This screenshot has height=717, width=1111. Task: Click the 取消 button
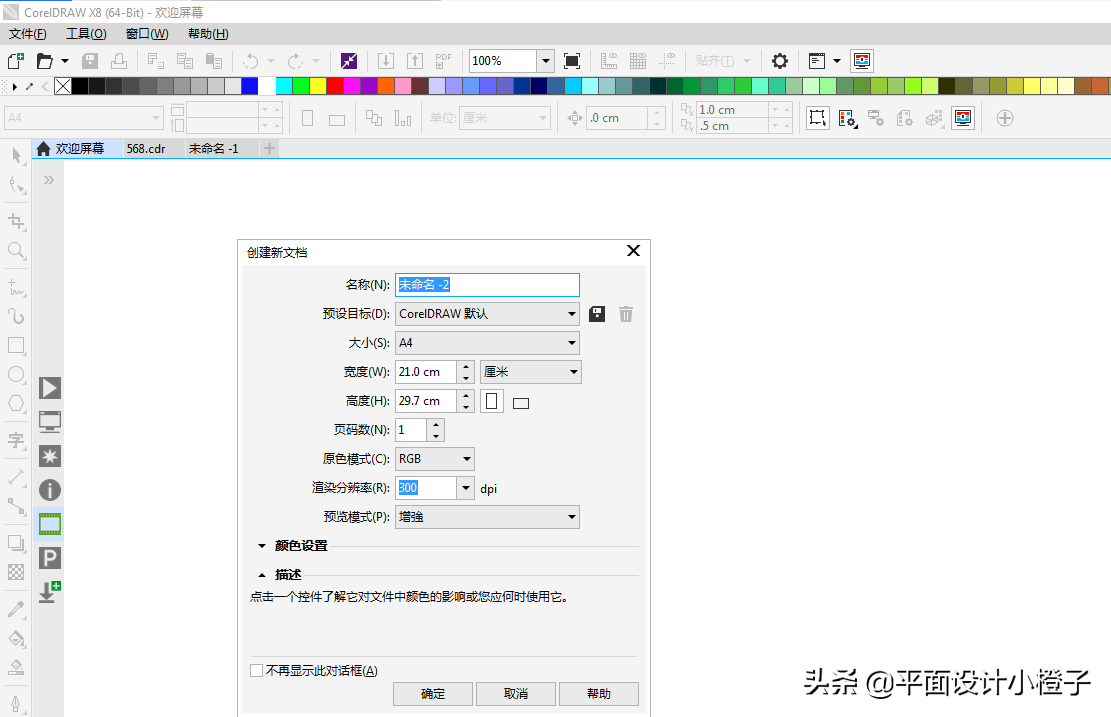tap(516, 694)
